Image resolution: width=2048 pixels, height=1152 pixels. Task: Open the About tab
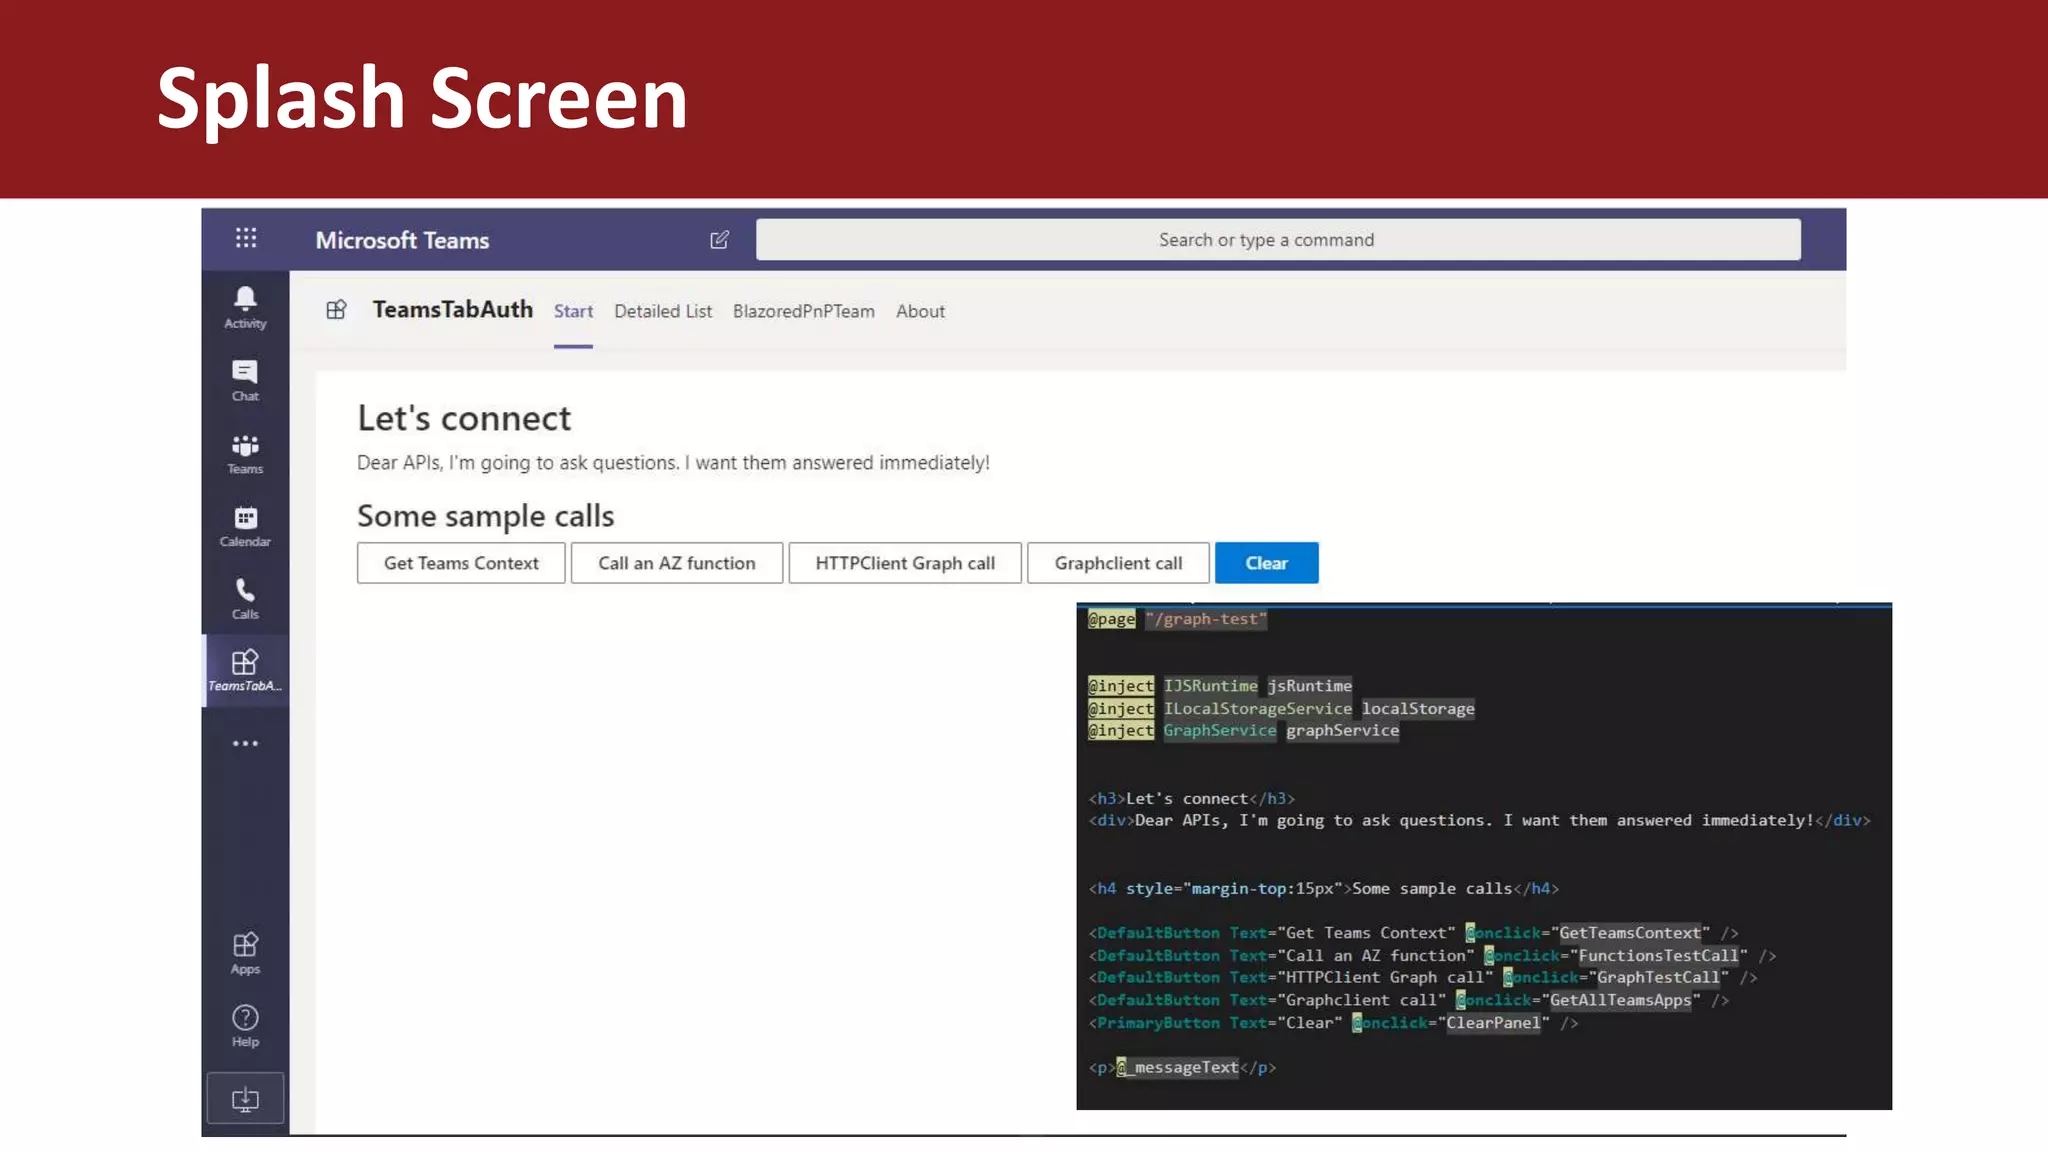pyautogui.click(x=920, y=311)
